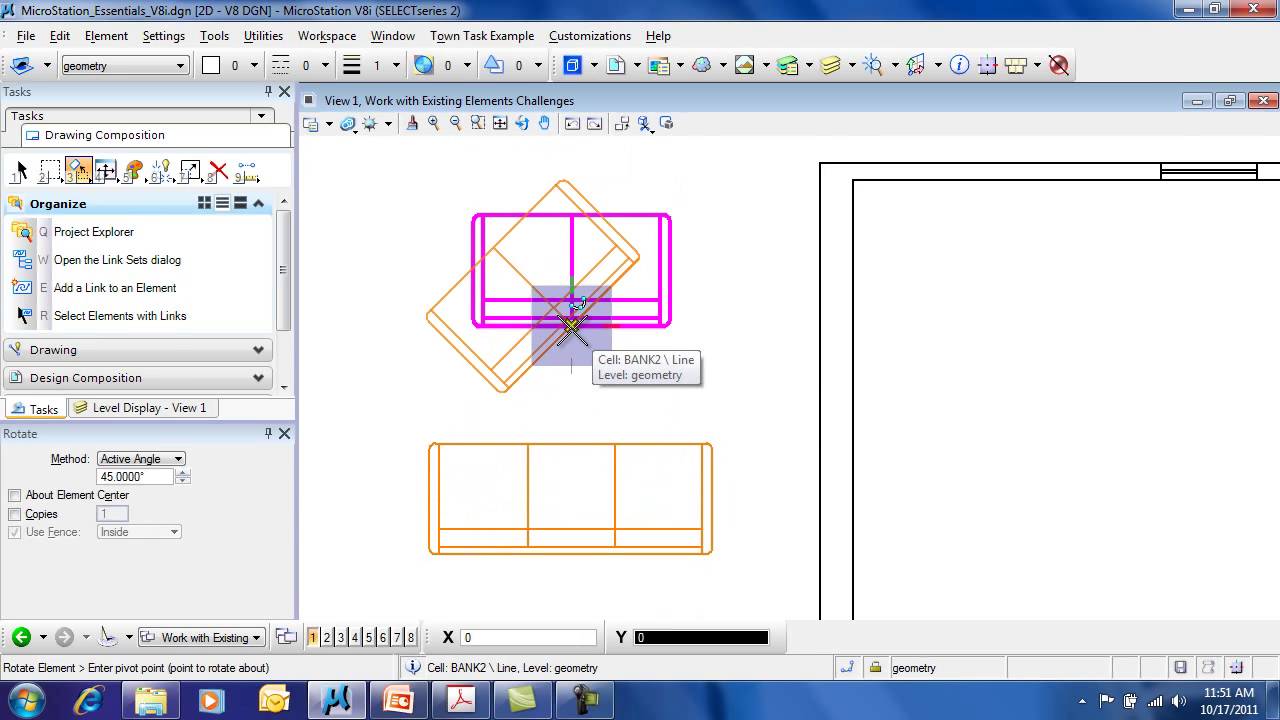Open the Use Fence Inside dropdown
The height and width of the screenshot is (720, 1280).
click(x=139, y=532)
